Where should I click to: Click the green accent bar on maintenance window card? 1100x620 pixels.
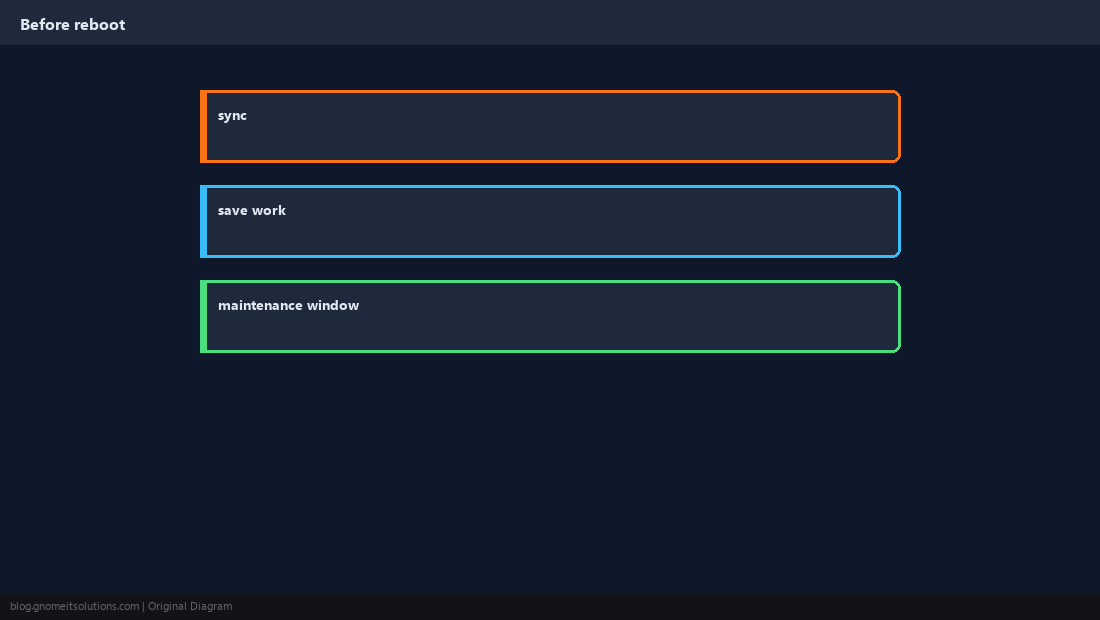[x=203, y=316]
